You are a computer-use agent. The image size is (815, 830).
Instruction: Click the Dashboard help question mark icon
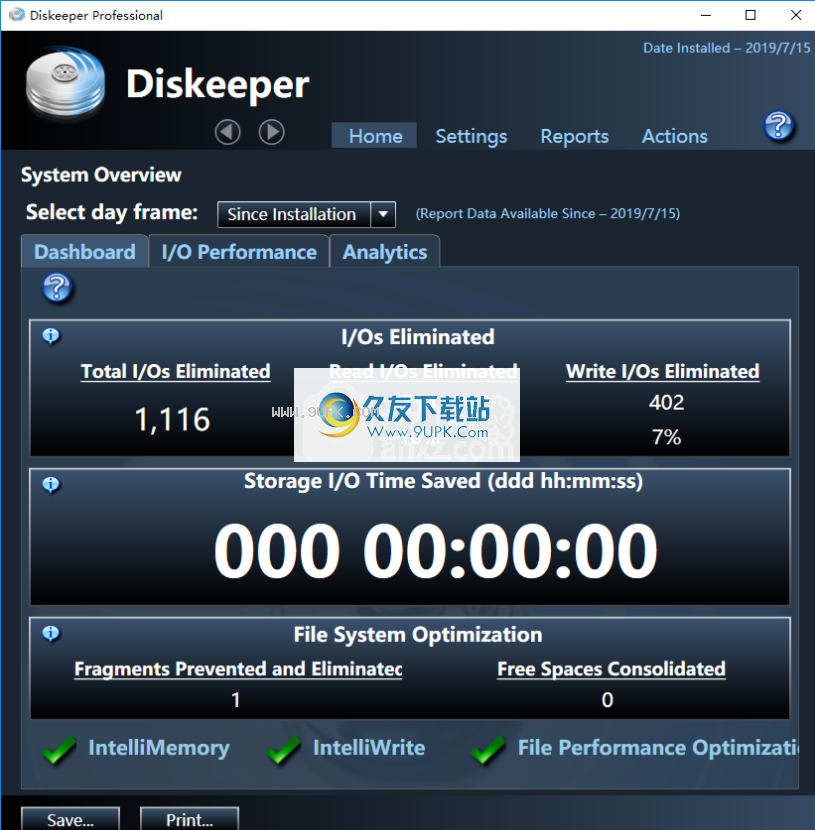pyautogui.click(x=57, y=288)
